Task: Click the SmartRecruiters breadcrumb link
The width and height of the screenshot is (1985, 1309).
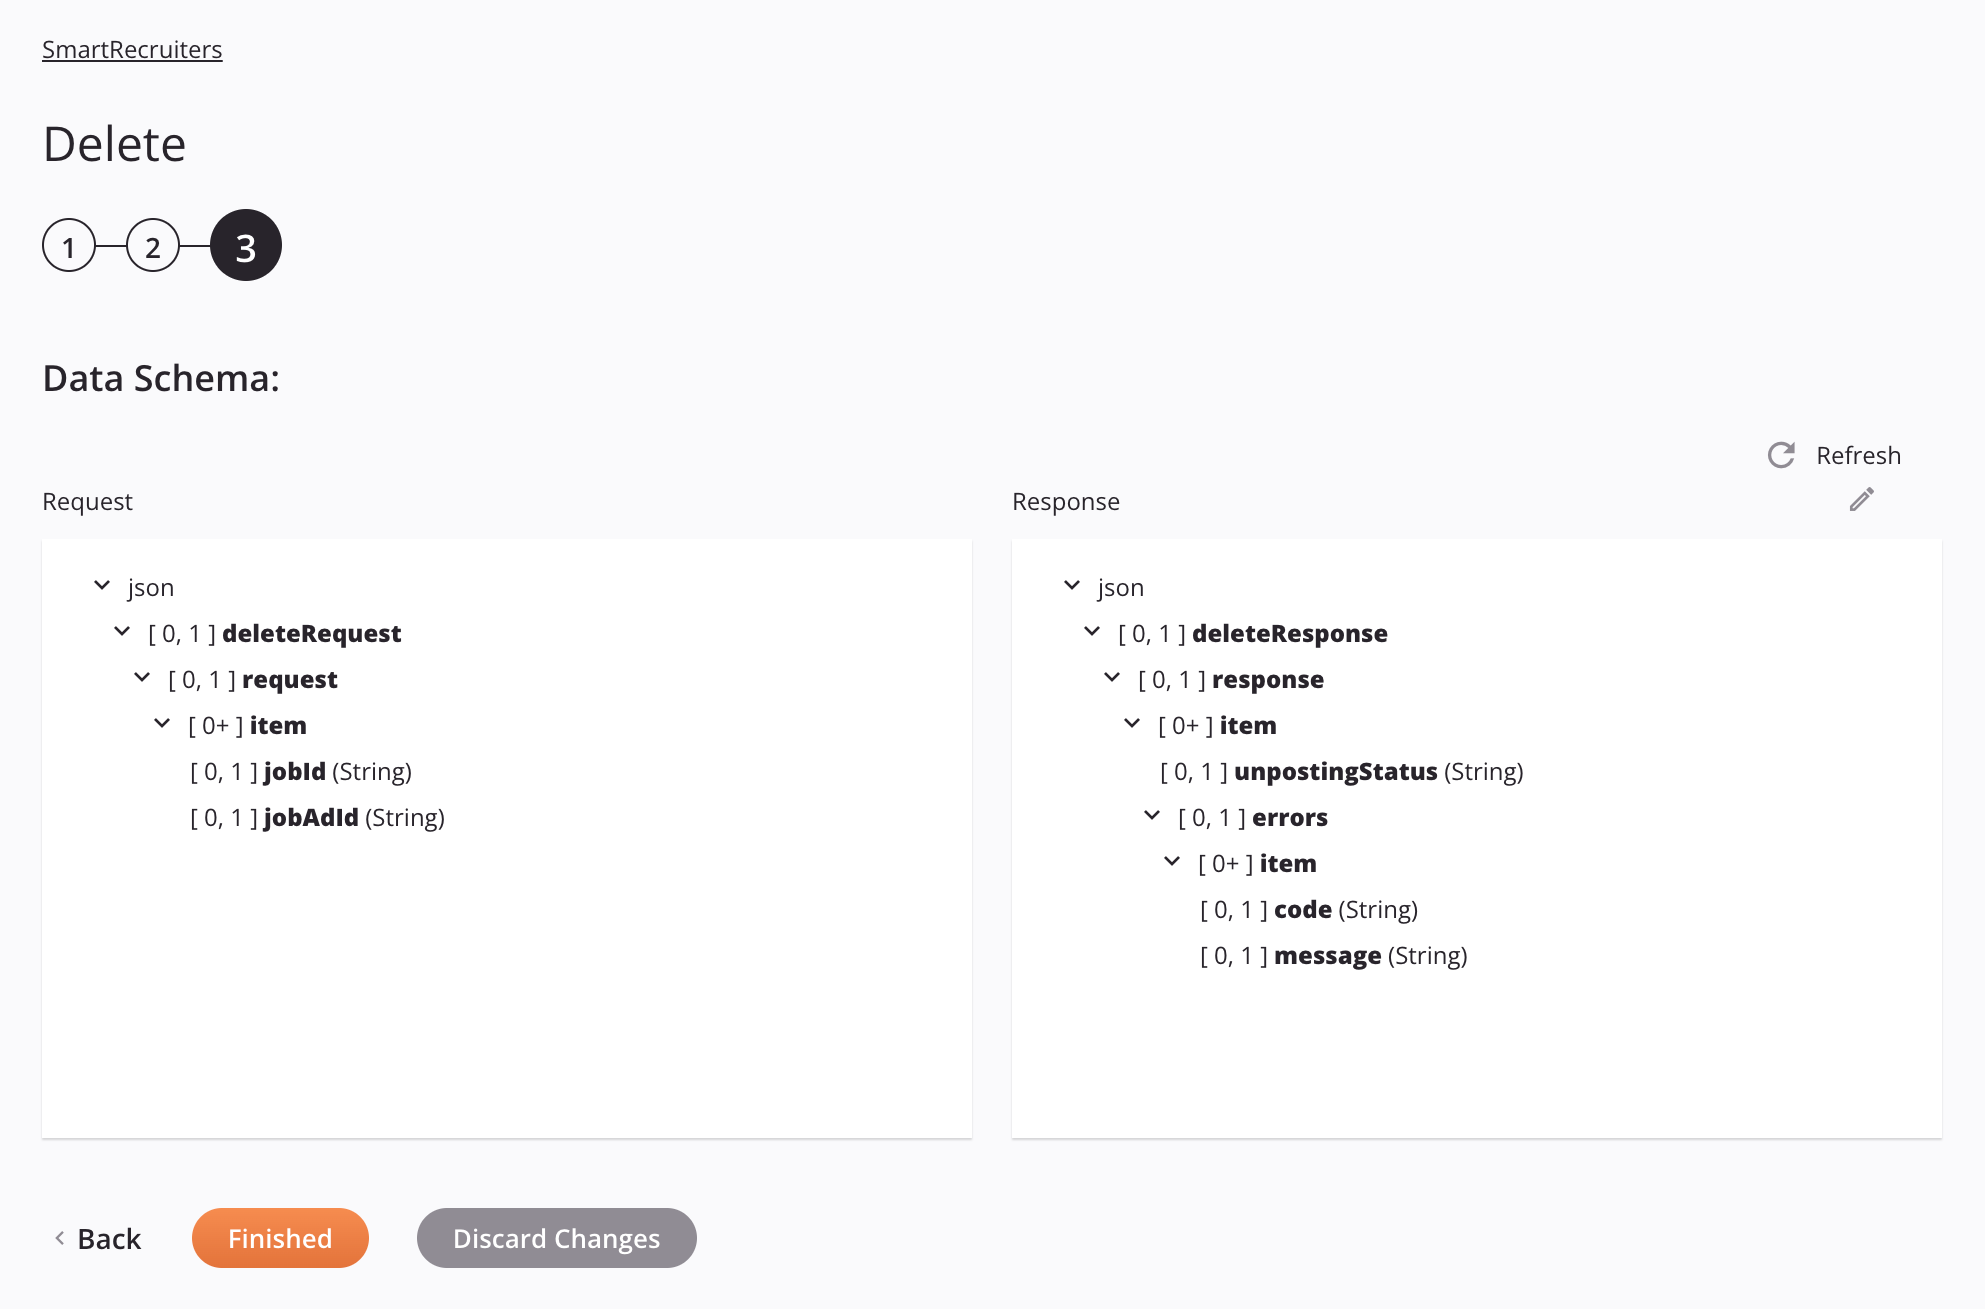Action: point(131,48)
